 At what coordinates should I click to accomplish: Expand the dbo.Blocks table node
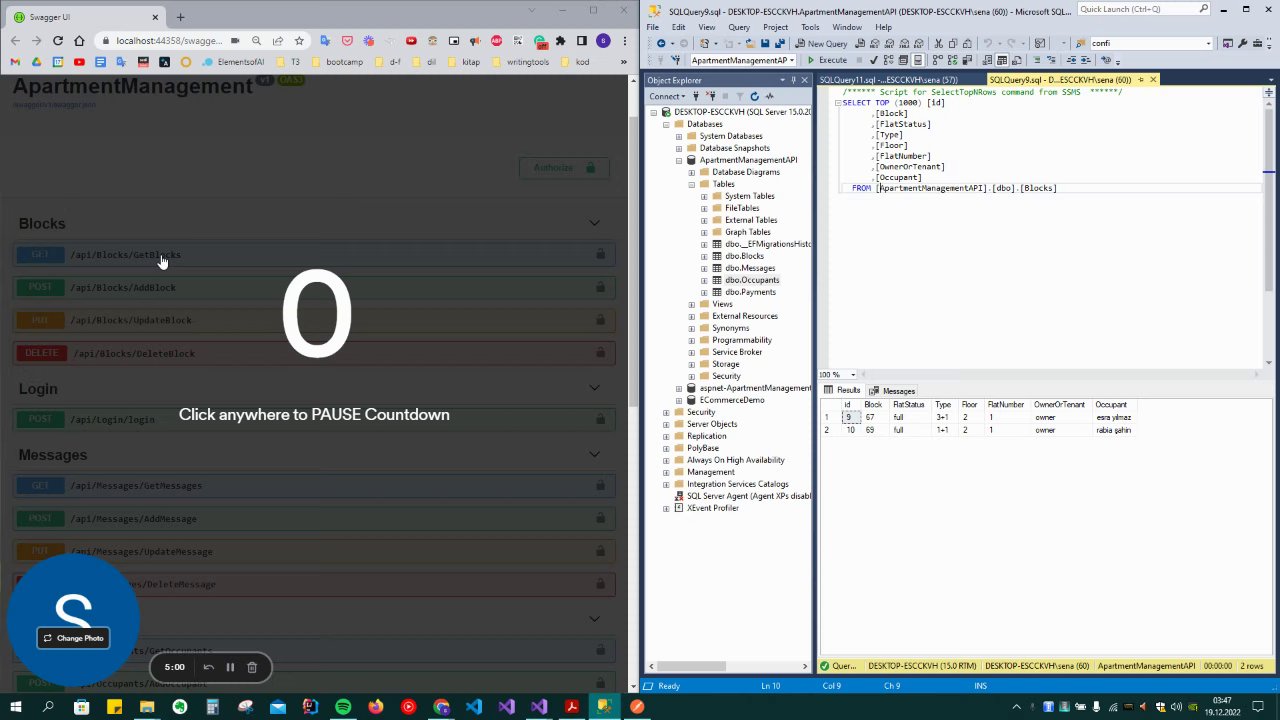[704, 256]
